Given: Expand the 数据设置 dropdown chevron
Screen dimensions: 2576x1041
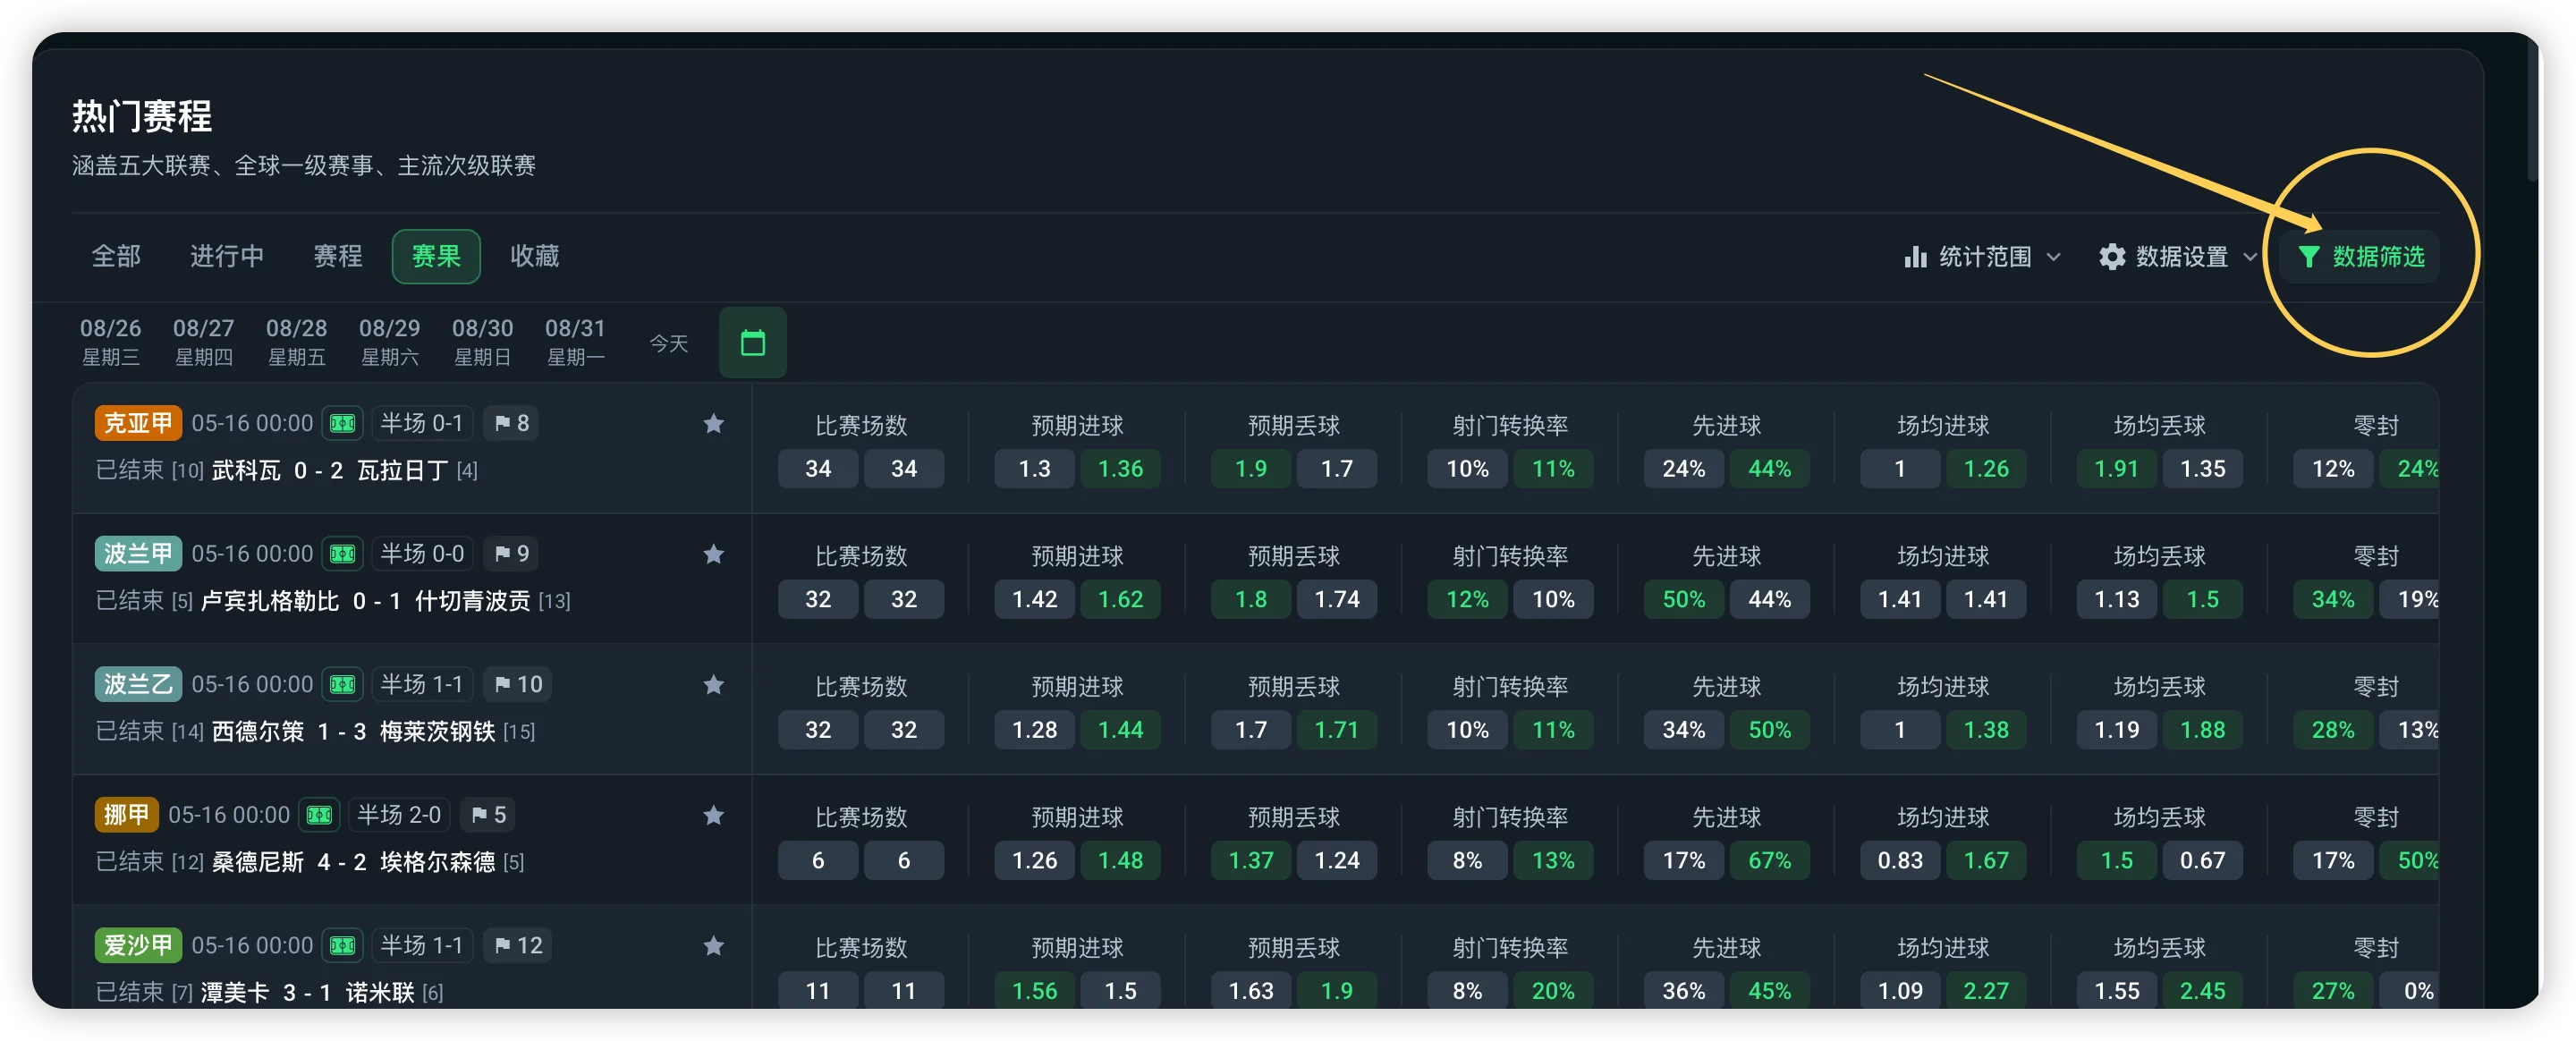Looking at the screenshot, I should (2249, 257).
